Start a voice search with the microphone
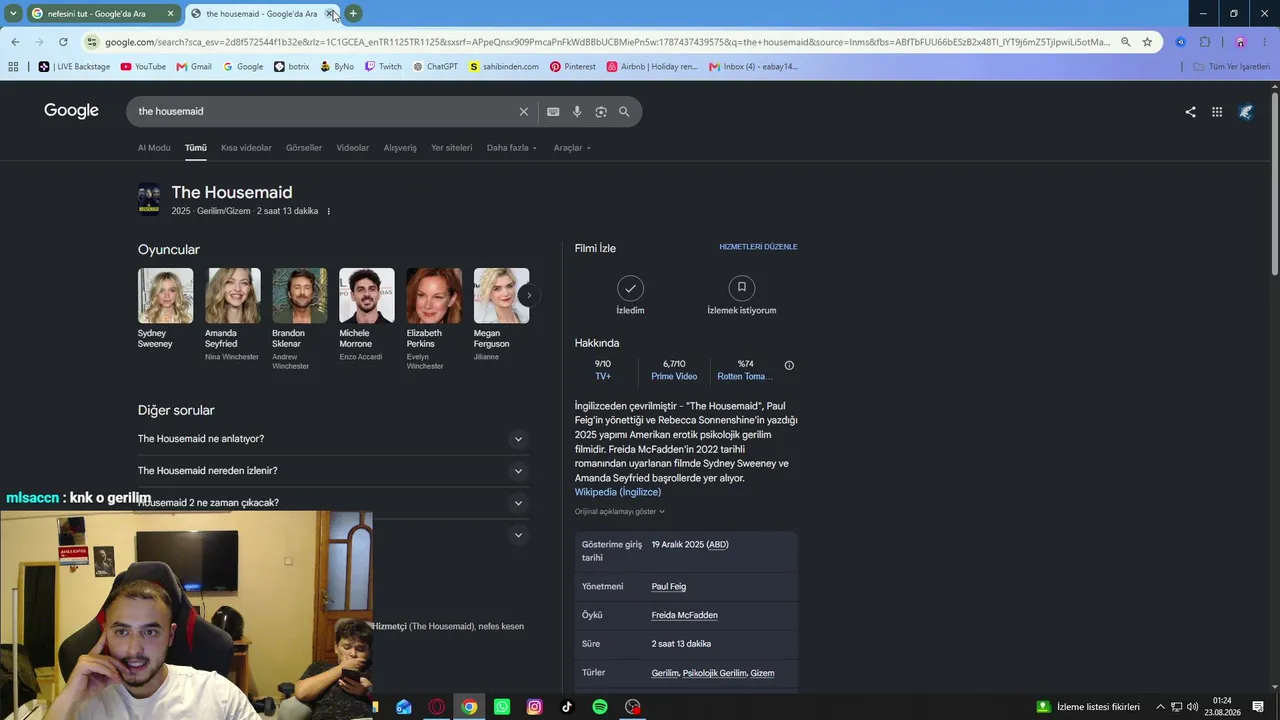Viewport: 1280px width, 720px height. coord(577,112)
